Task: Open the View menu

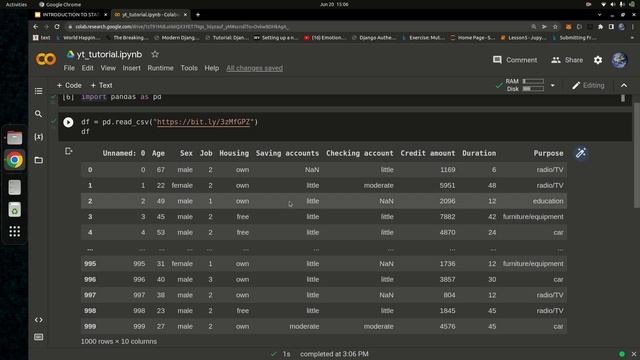Action: [108, 68]
